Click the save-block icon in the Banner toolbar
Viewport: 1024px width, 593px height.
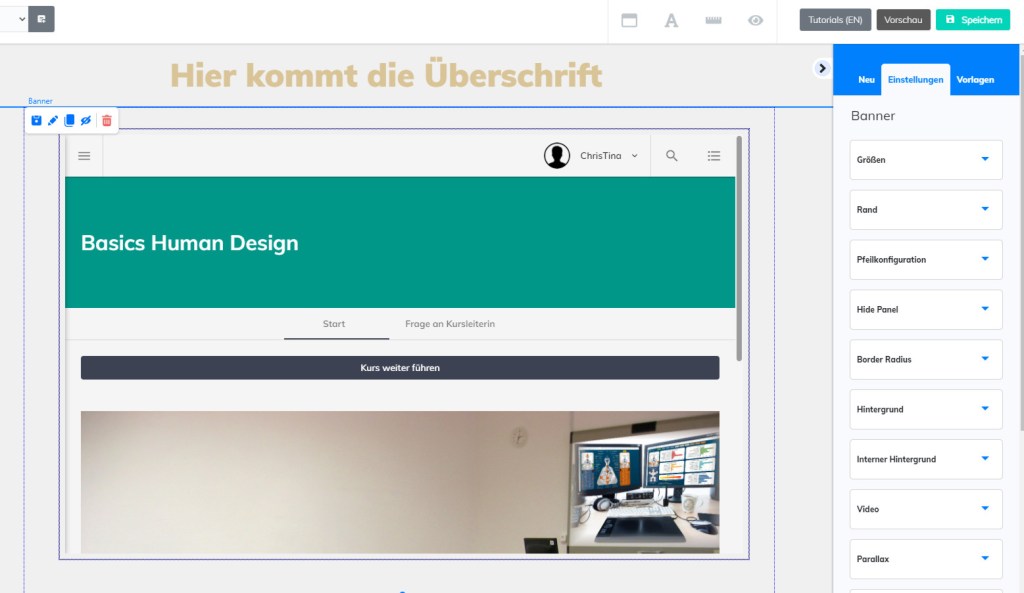(37, 121)
